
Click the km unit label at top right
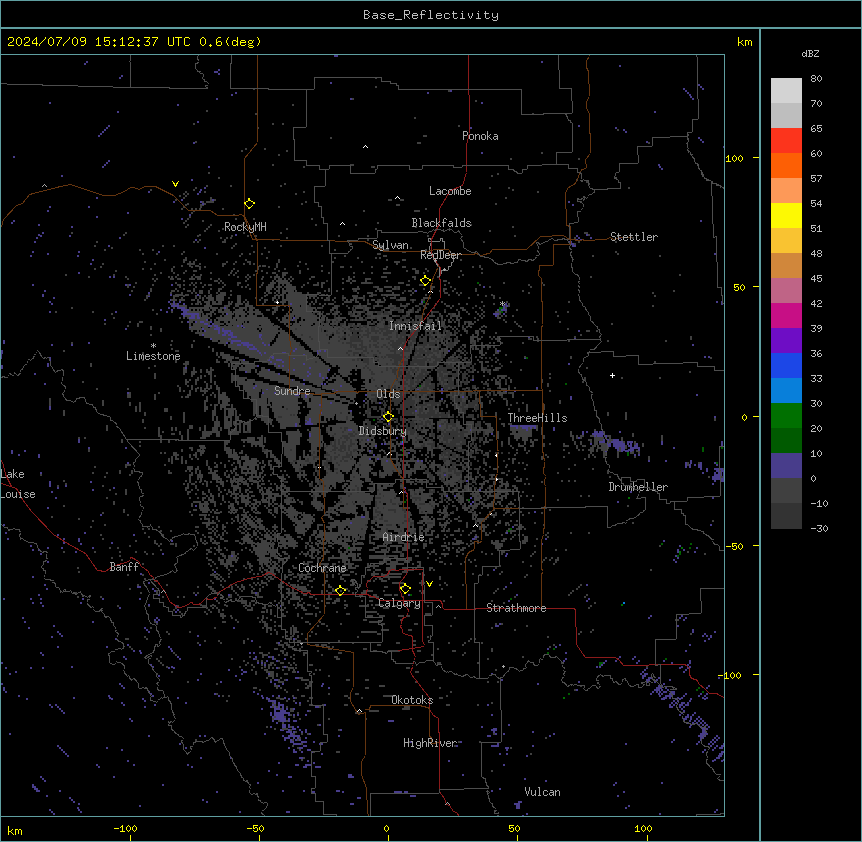[745, 42]
